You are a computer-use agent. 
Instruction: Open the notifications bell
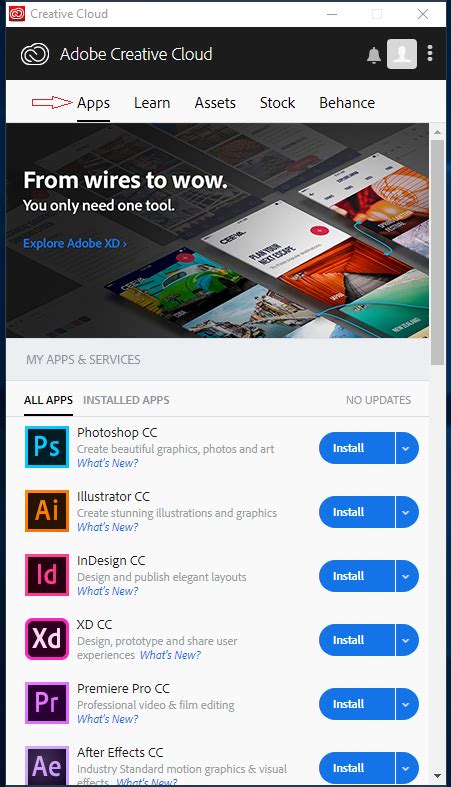[x=374, y=55]
